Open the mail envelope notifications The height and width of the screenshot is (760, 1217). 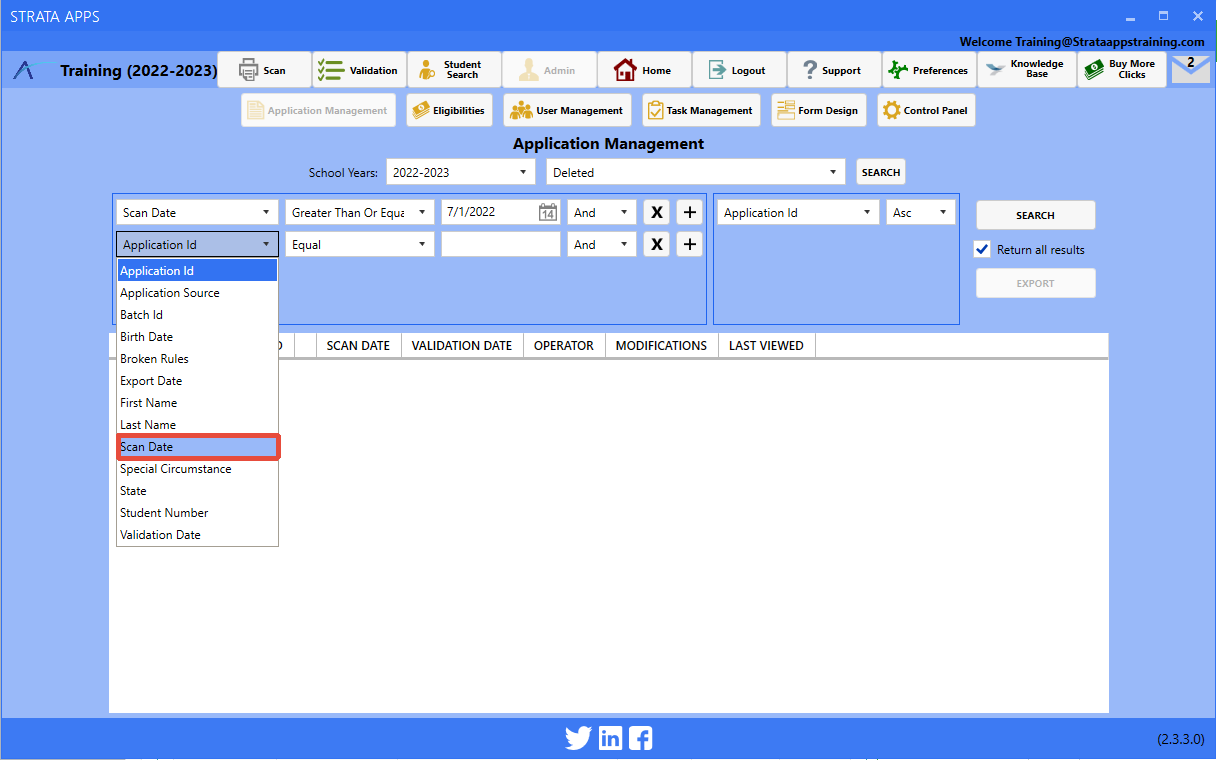(x=1190, y=69)
